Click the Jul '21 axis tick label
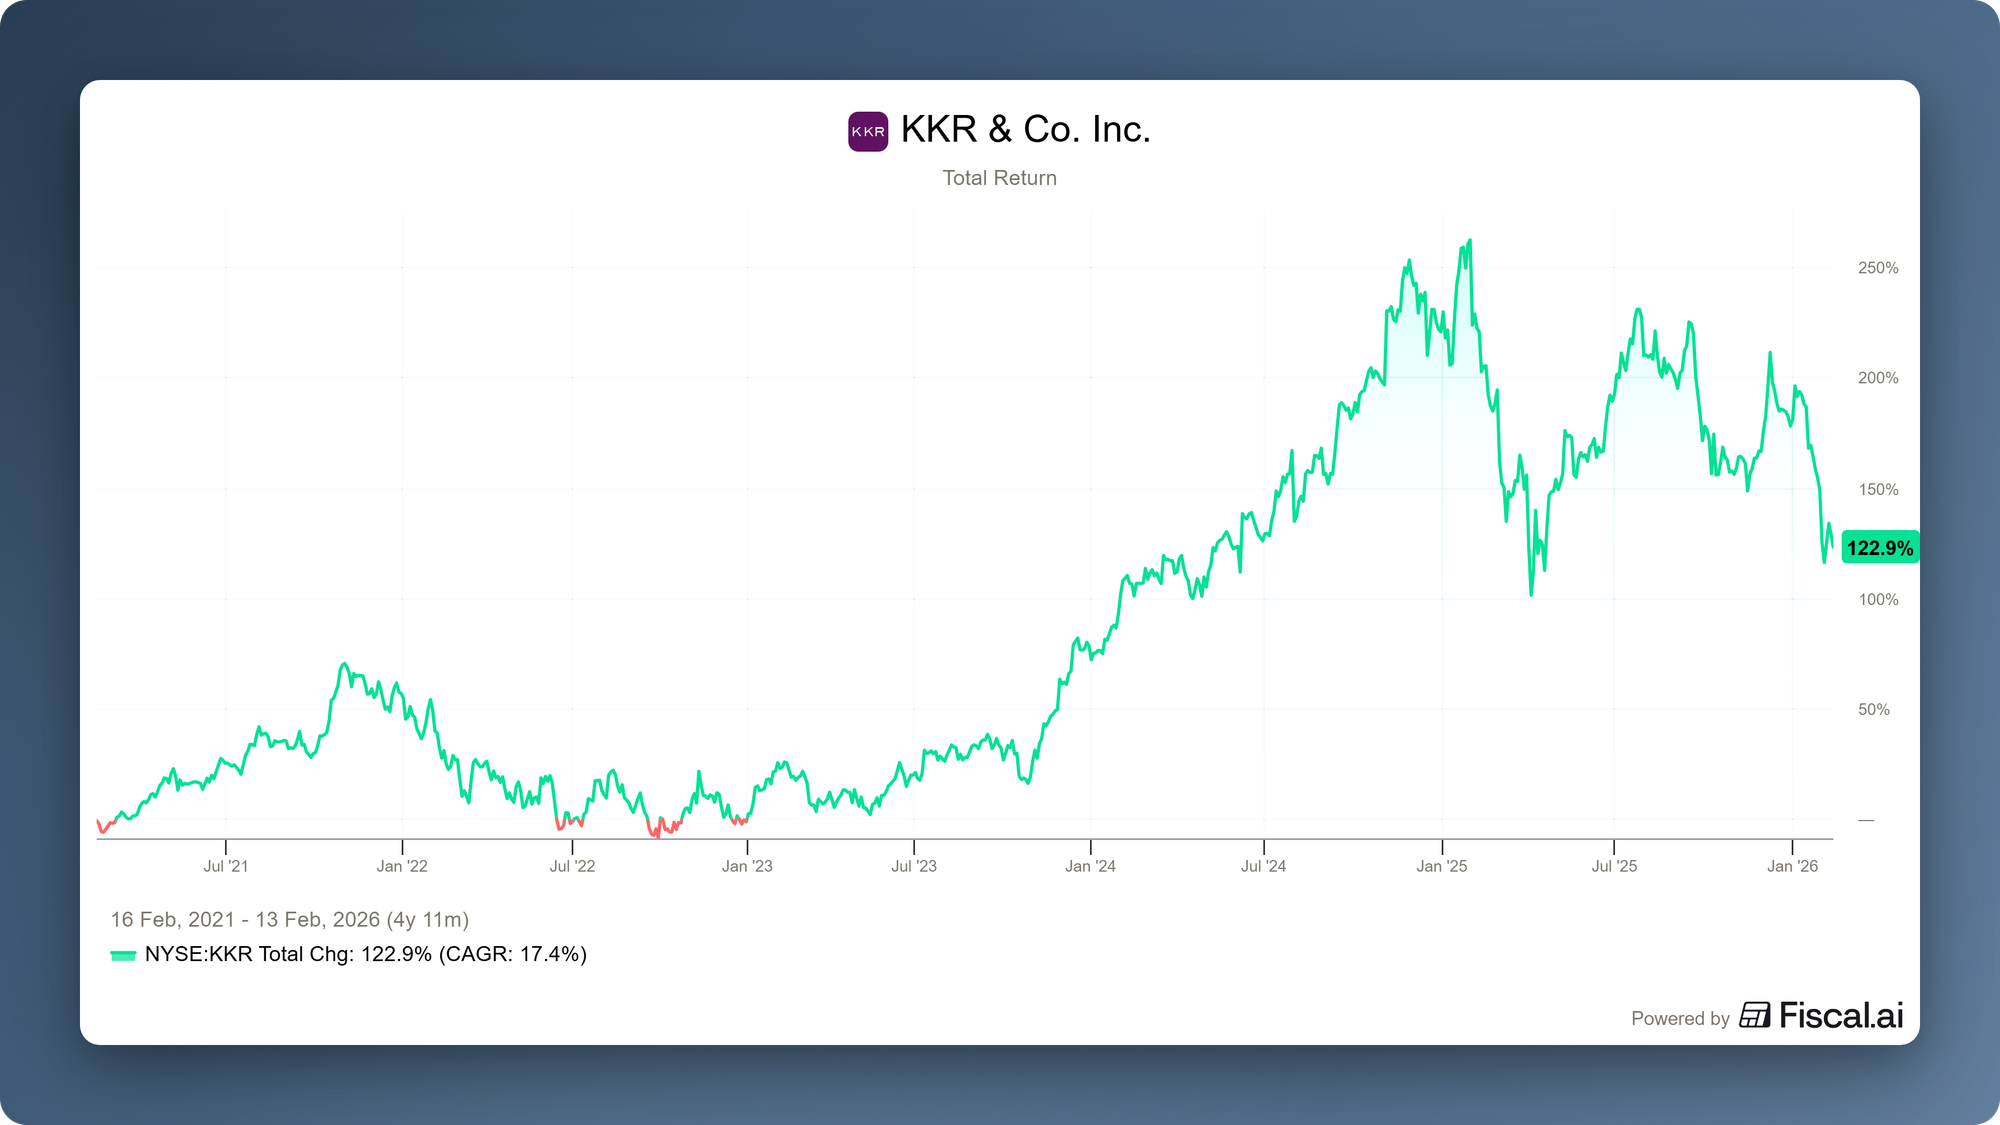The width and height of the screenshot is (2000, 1125). tap(226, 866)
